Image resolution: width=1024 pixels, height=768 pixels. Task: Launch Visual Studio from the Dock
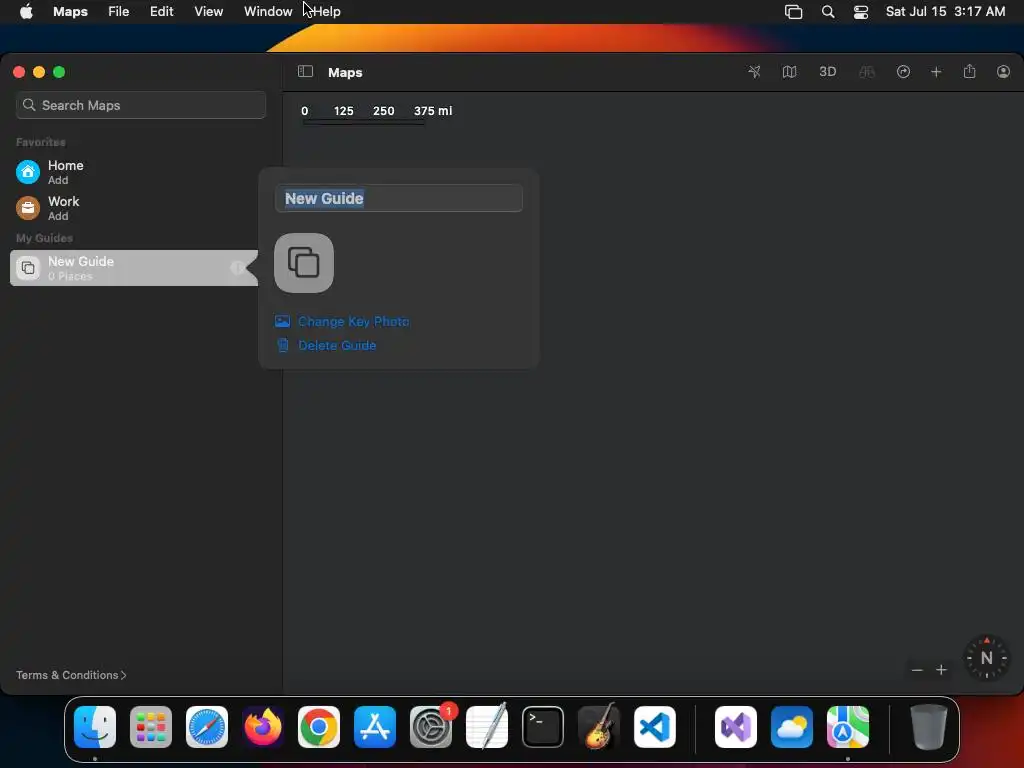point(736,727)
